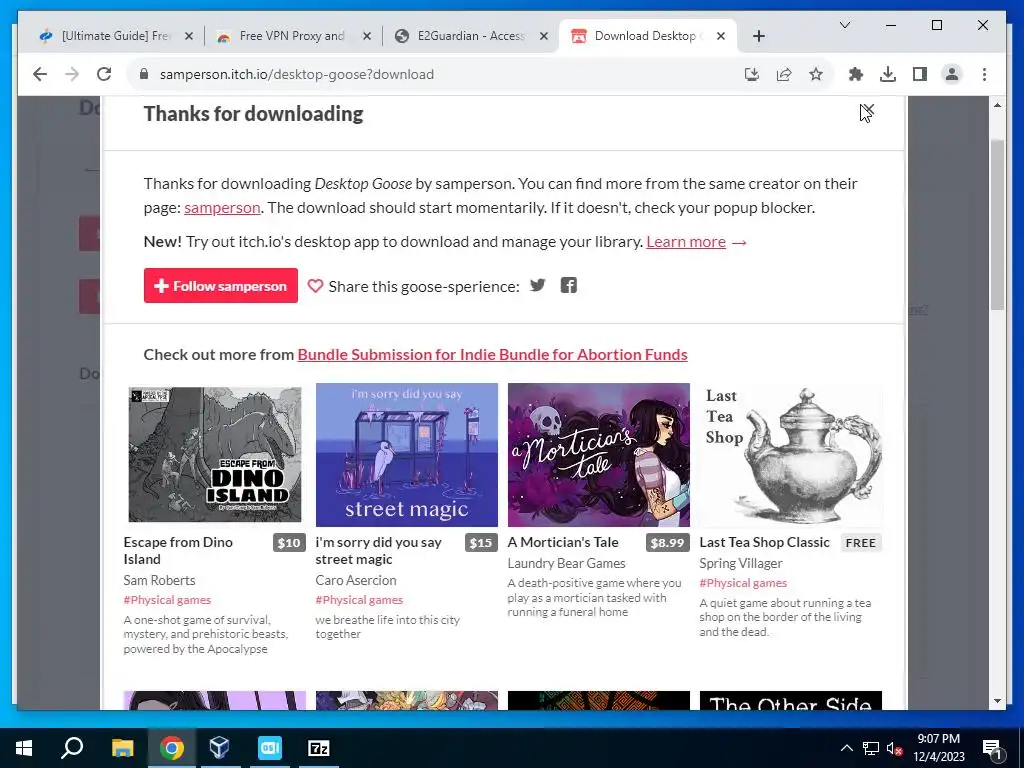Click the $15 price tag

481,543
